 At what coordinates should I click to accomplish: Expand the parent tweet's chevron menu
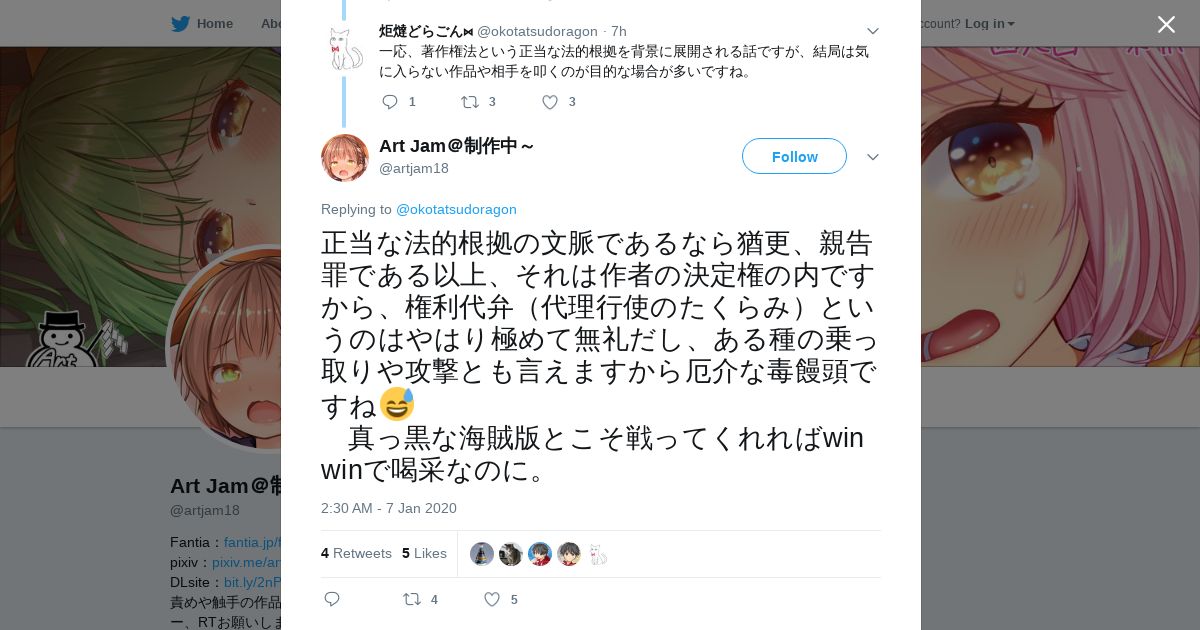pos(872,31)
